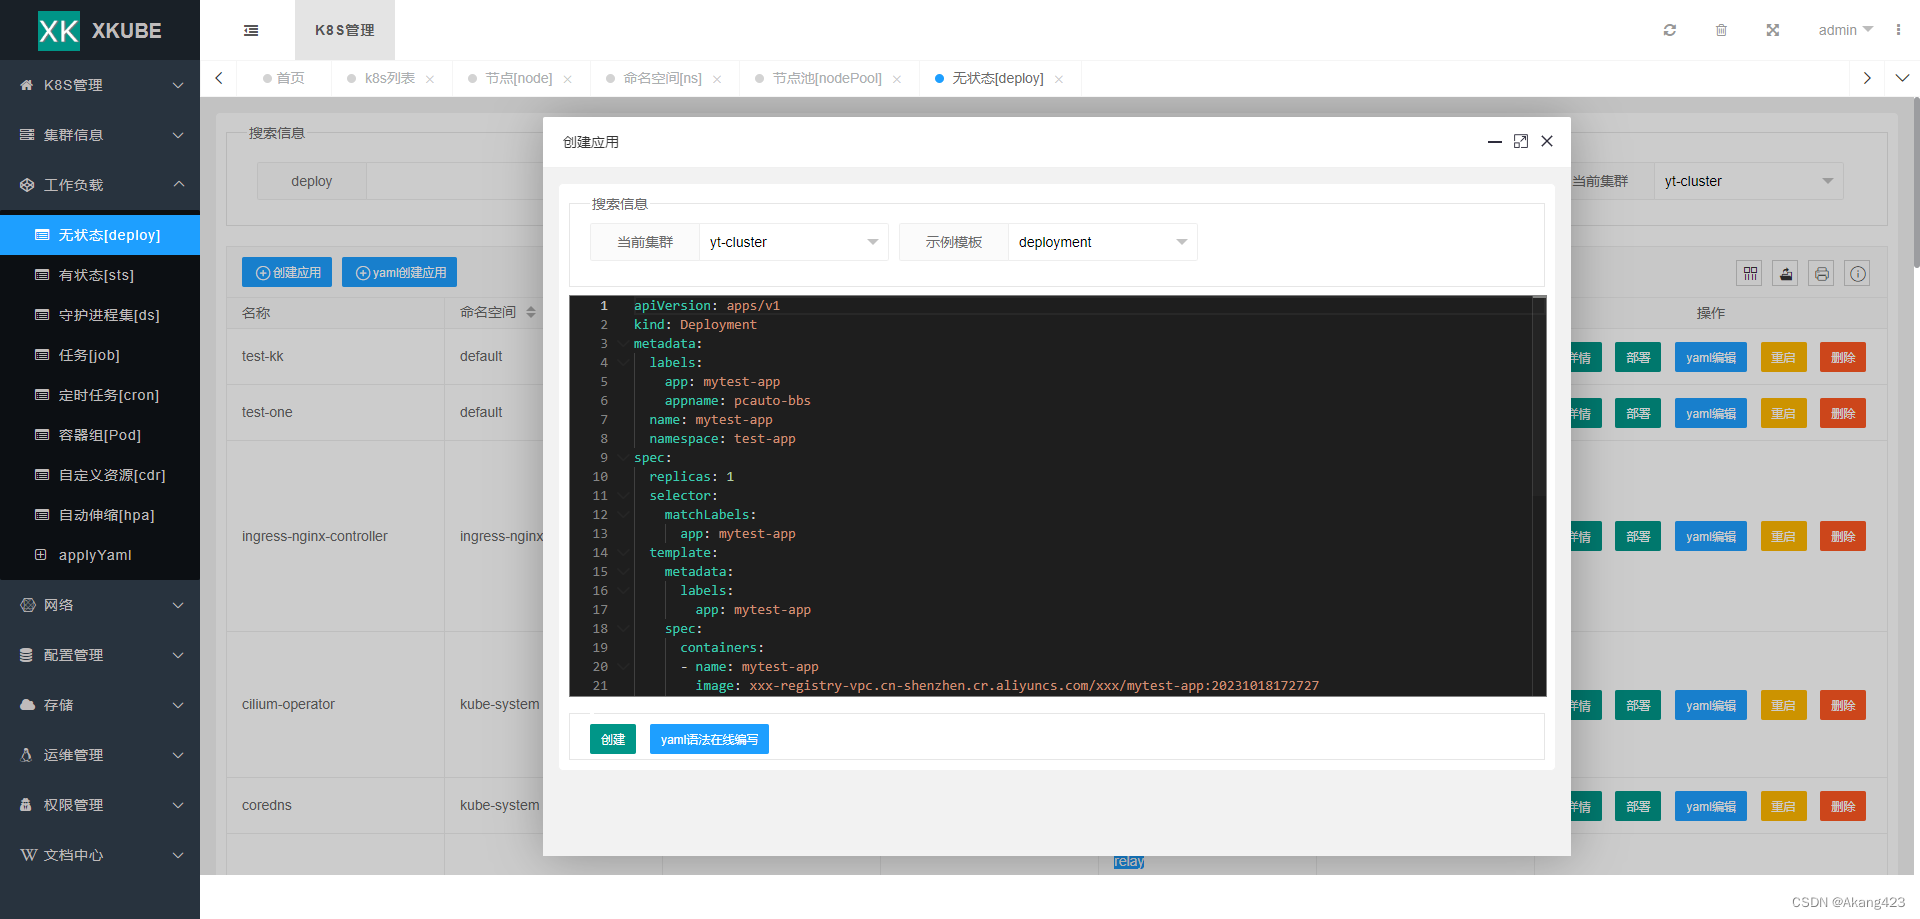
Task: Expand the 集群信息 sidebar section
Action: click(x=100, y=135)
